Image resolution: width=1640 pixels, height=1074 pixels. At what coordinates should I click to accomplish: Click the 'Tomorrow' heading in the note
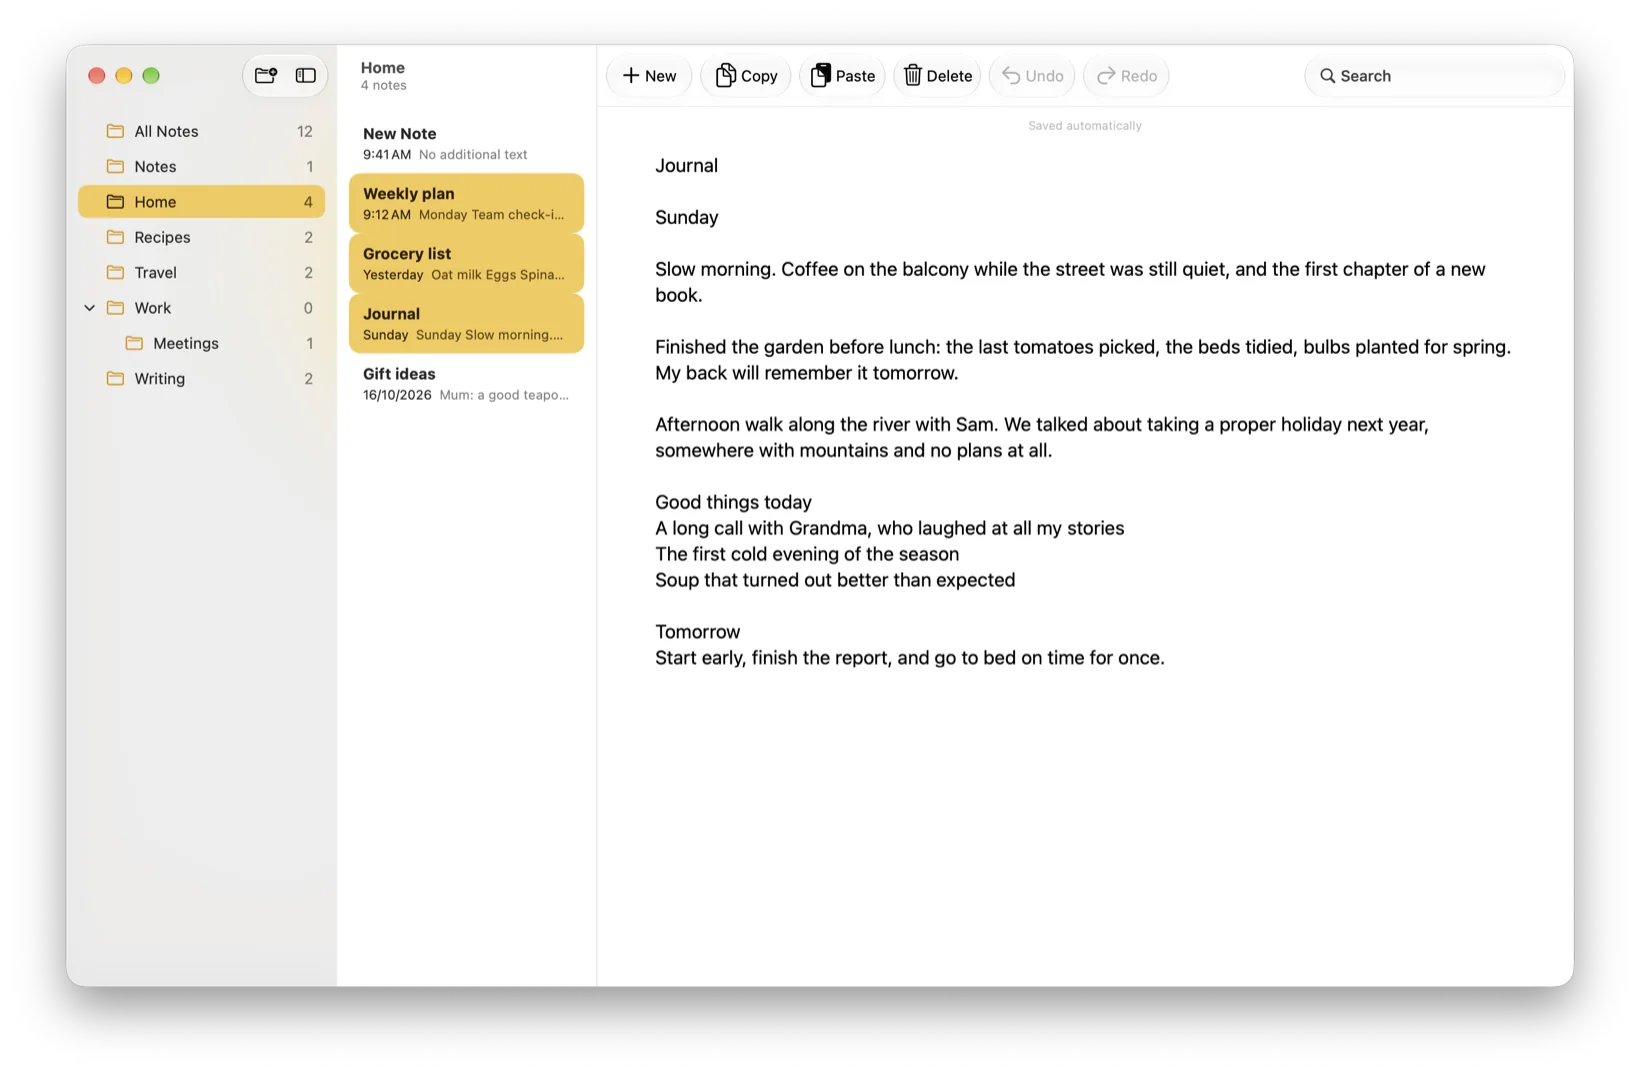point(697,632)
